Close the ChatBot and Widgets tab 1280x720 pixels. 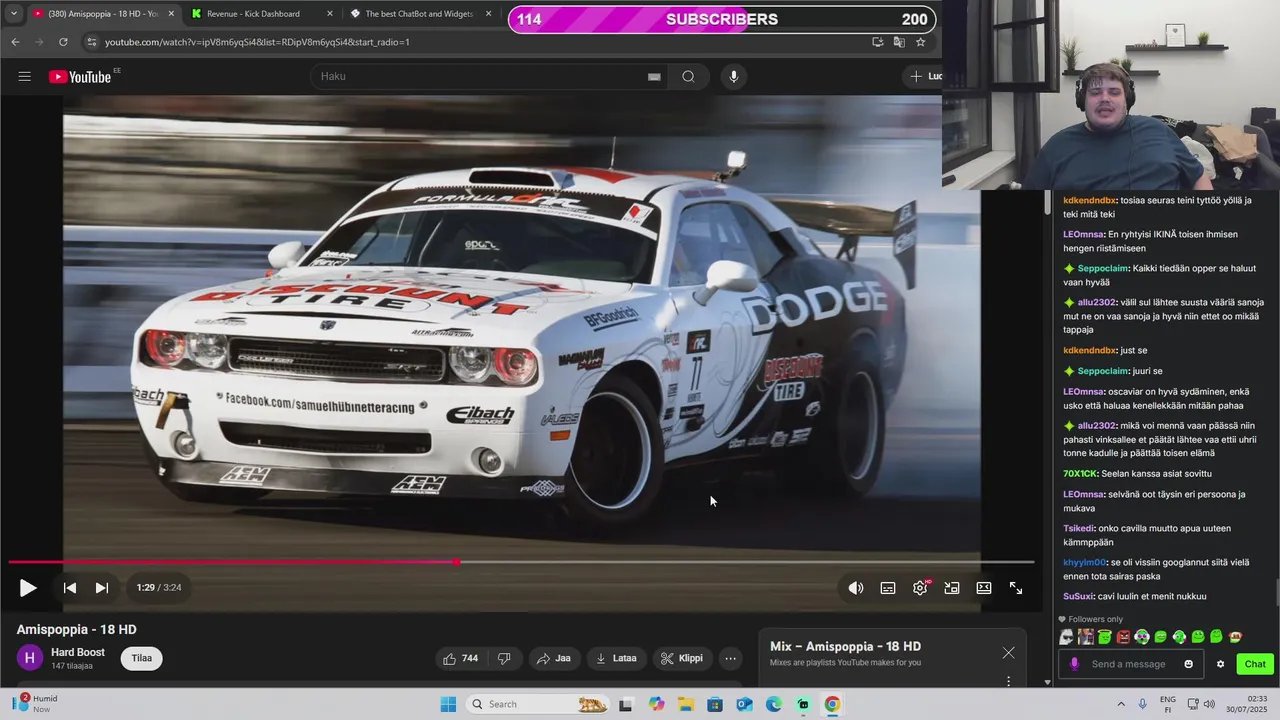488,14
